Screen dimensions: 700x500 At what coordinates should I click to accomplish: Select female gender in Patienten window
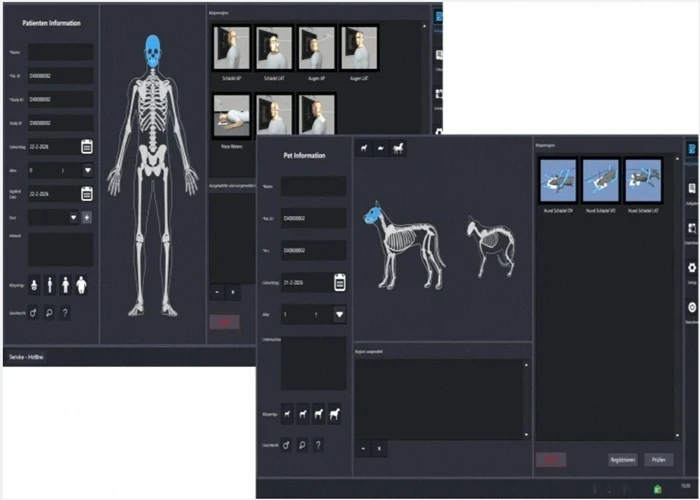tap(49, 313)
